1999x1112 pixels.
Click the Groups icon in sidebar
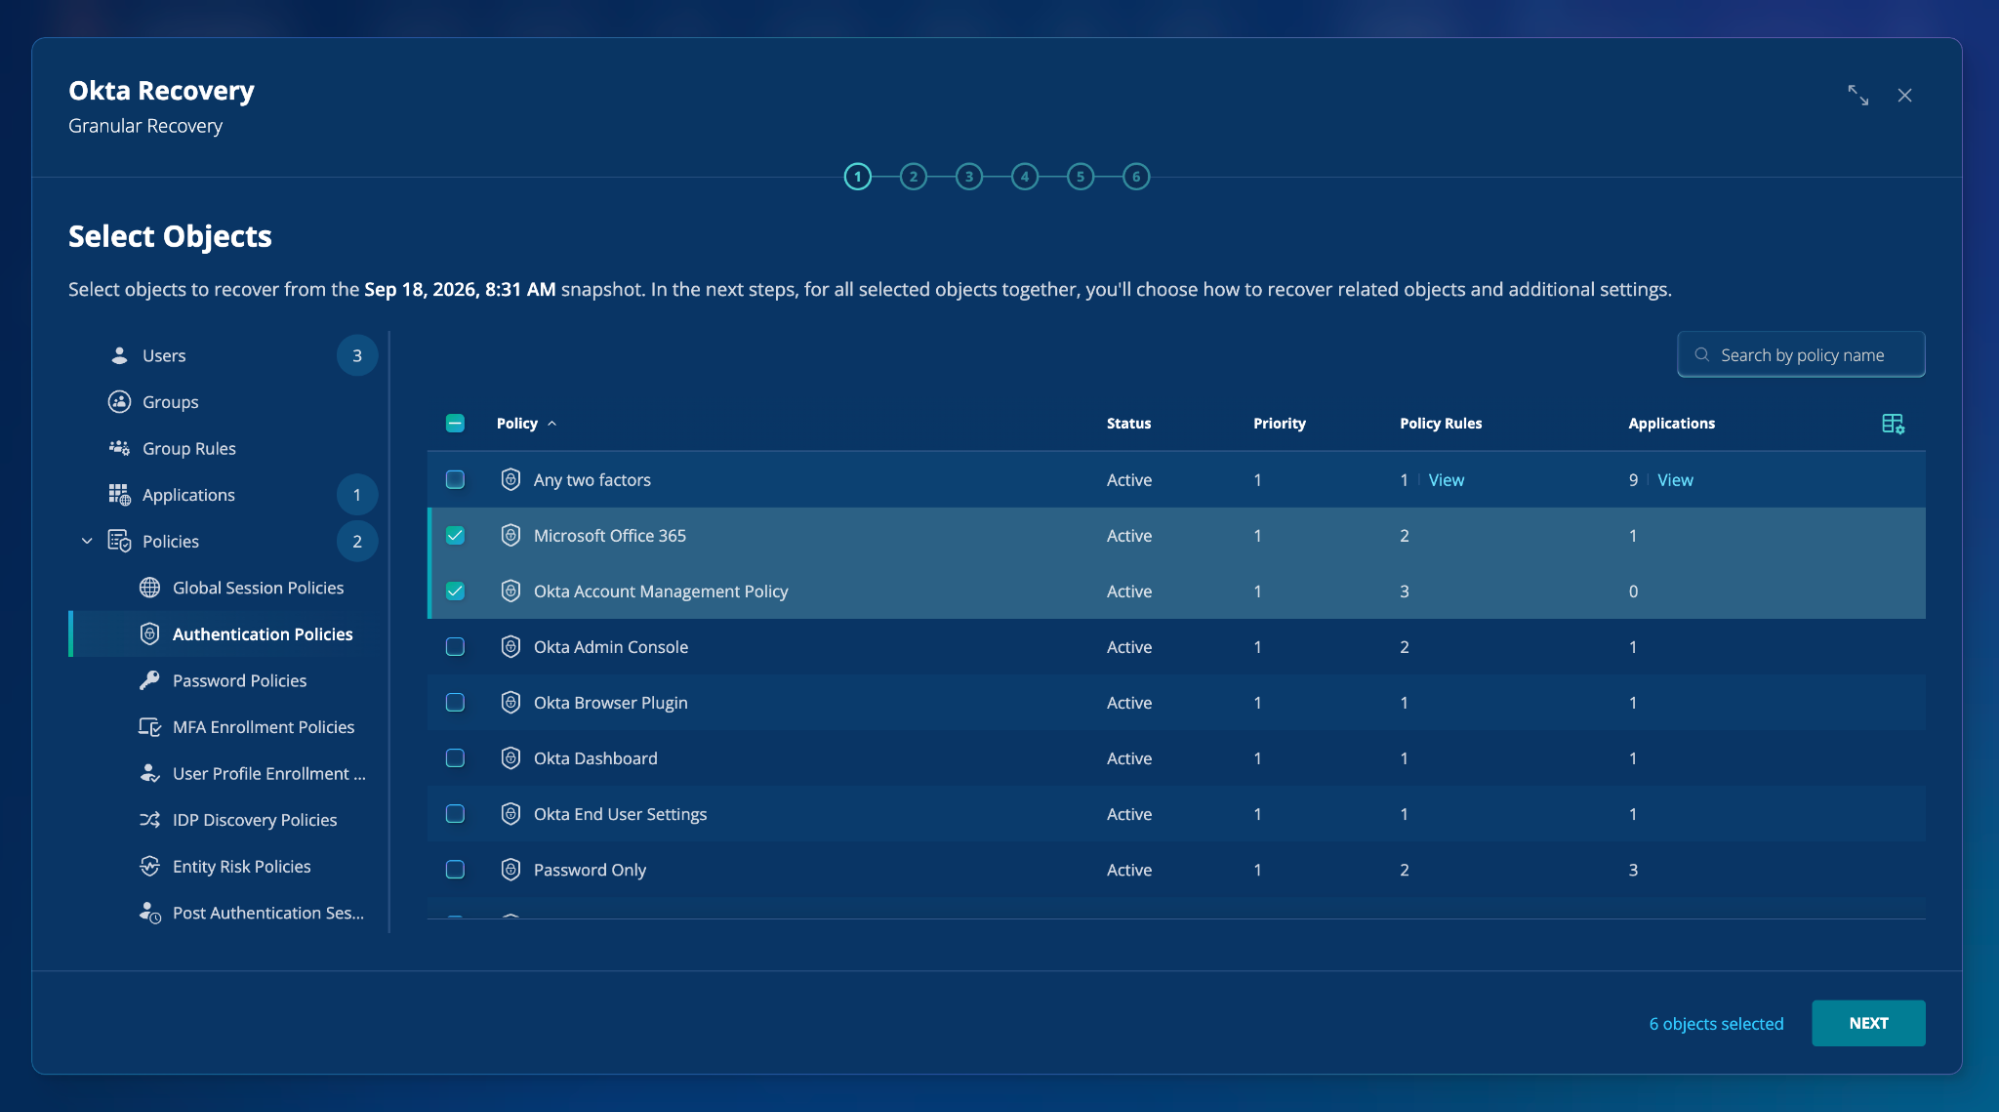(x=119, y=402)
